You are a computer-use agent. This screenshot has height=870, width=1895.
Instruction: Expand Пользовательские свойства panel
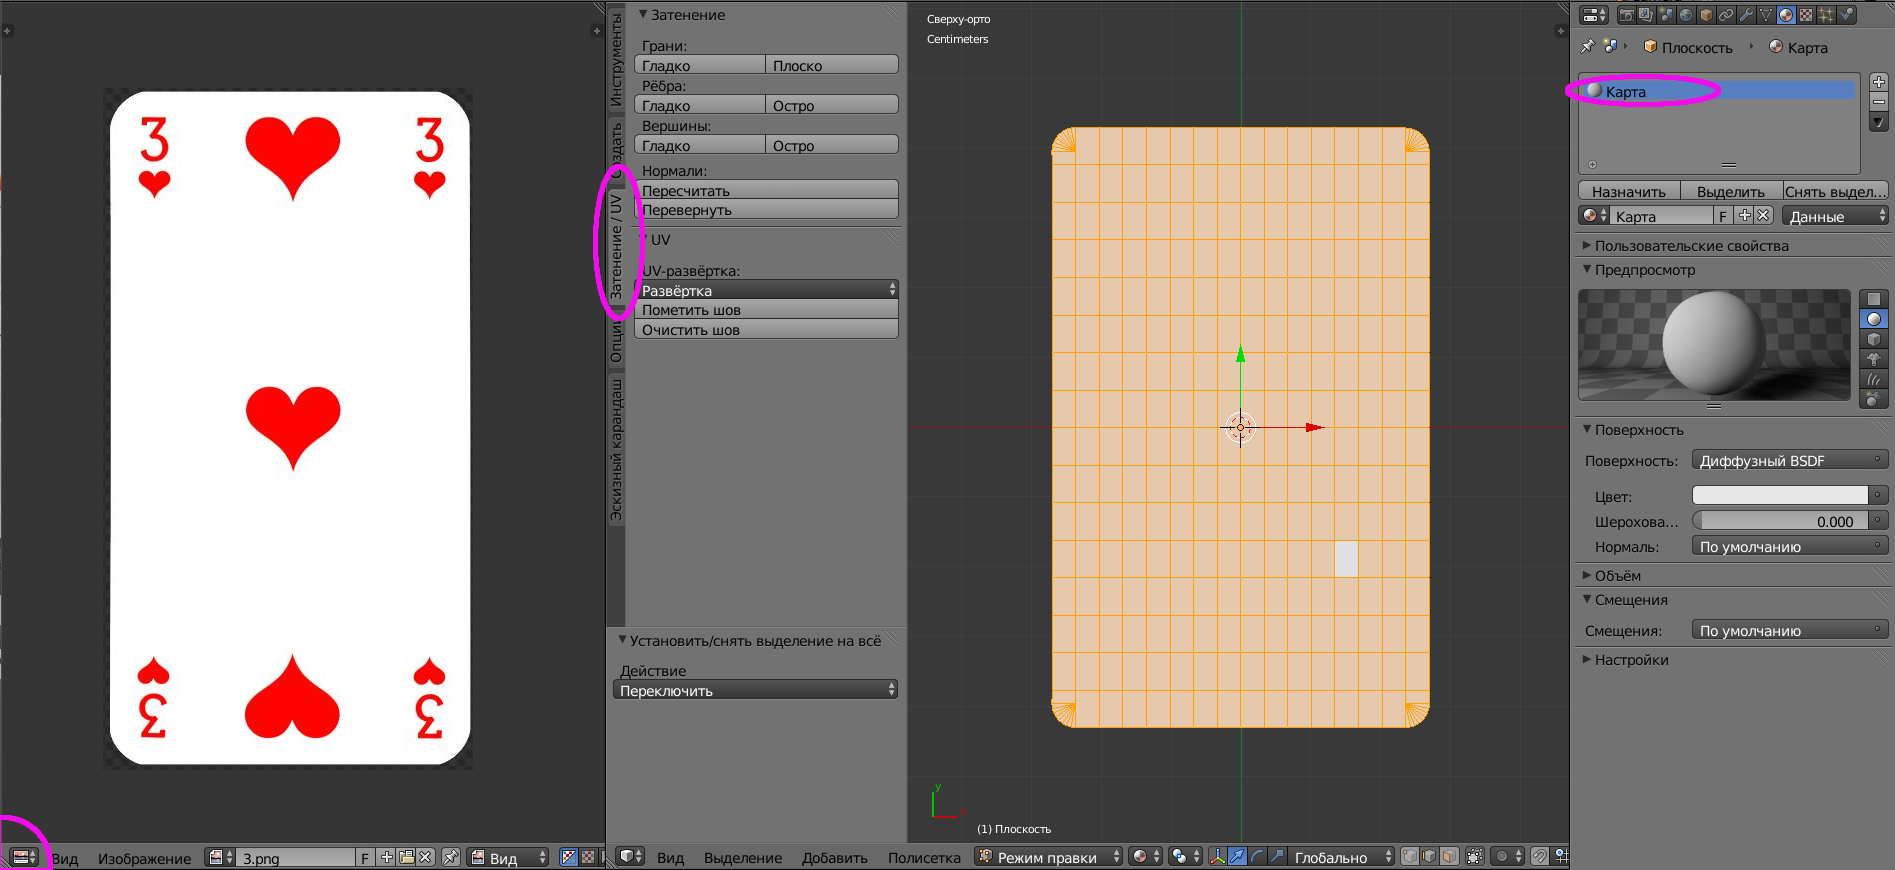1690,245
